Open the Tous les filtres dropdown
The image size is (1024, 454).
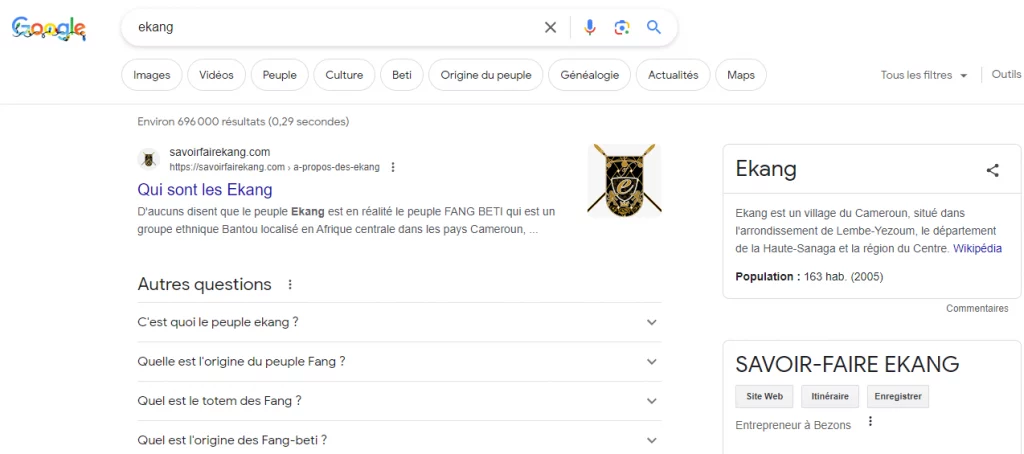pyautogui.click(x=923, y=75)
